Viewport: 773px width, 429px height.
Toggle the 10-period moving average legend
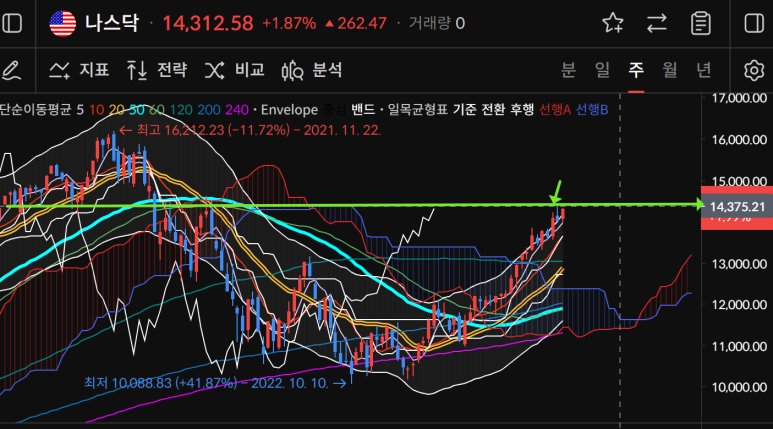coord(96,109)
